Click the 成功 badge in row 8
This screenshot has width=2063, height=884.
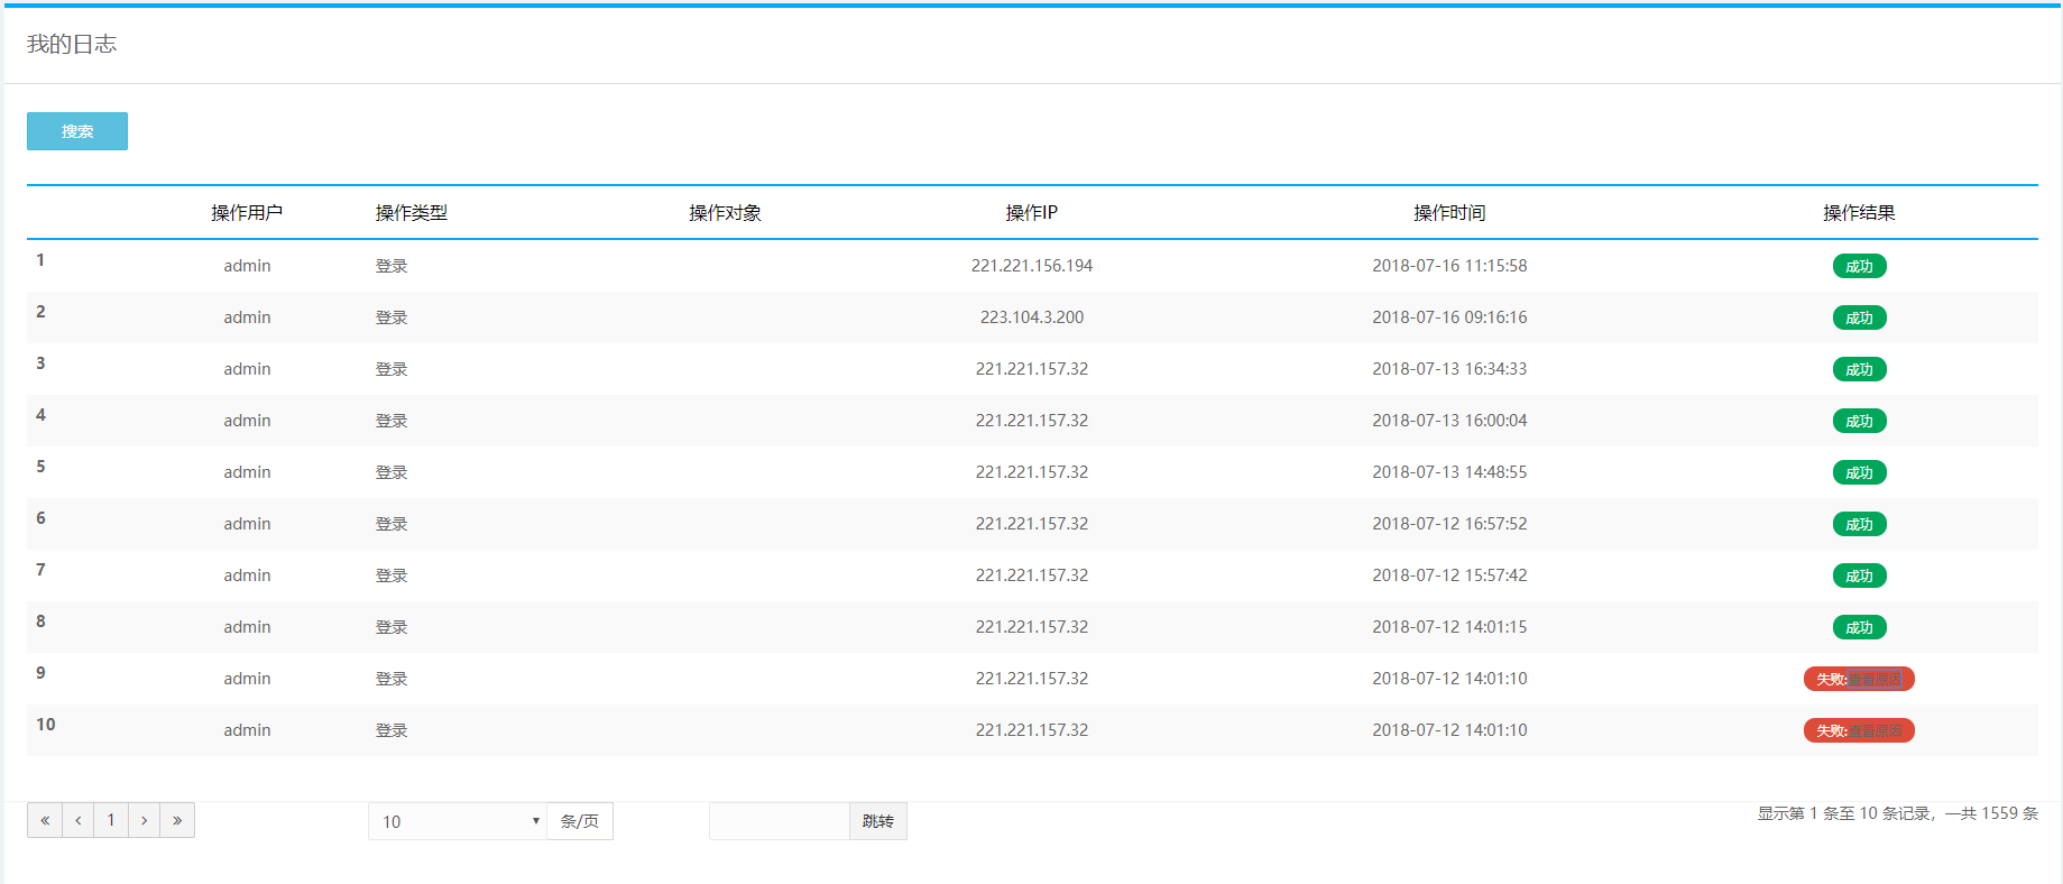[1859, 628]
